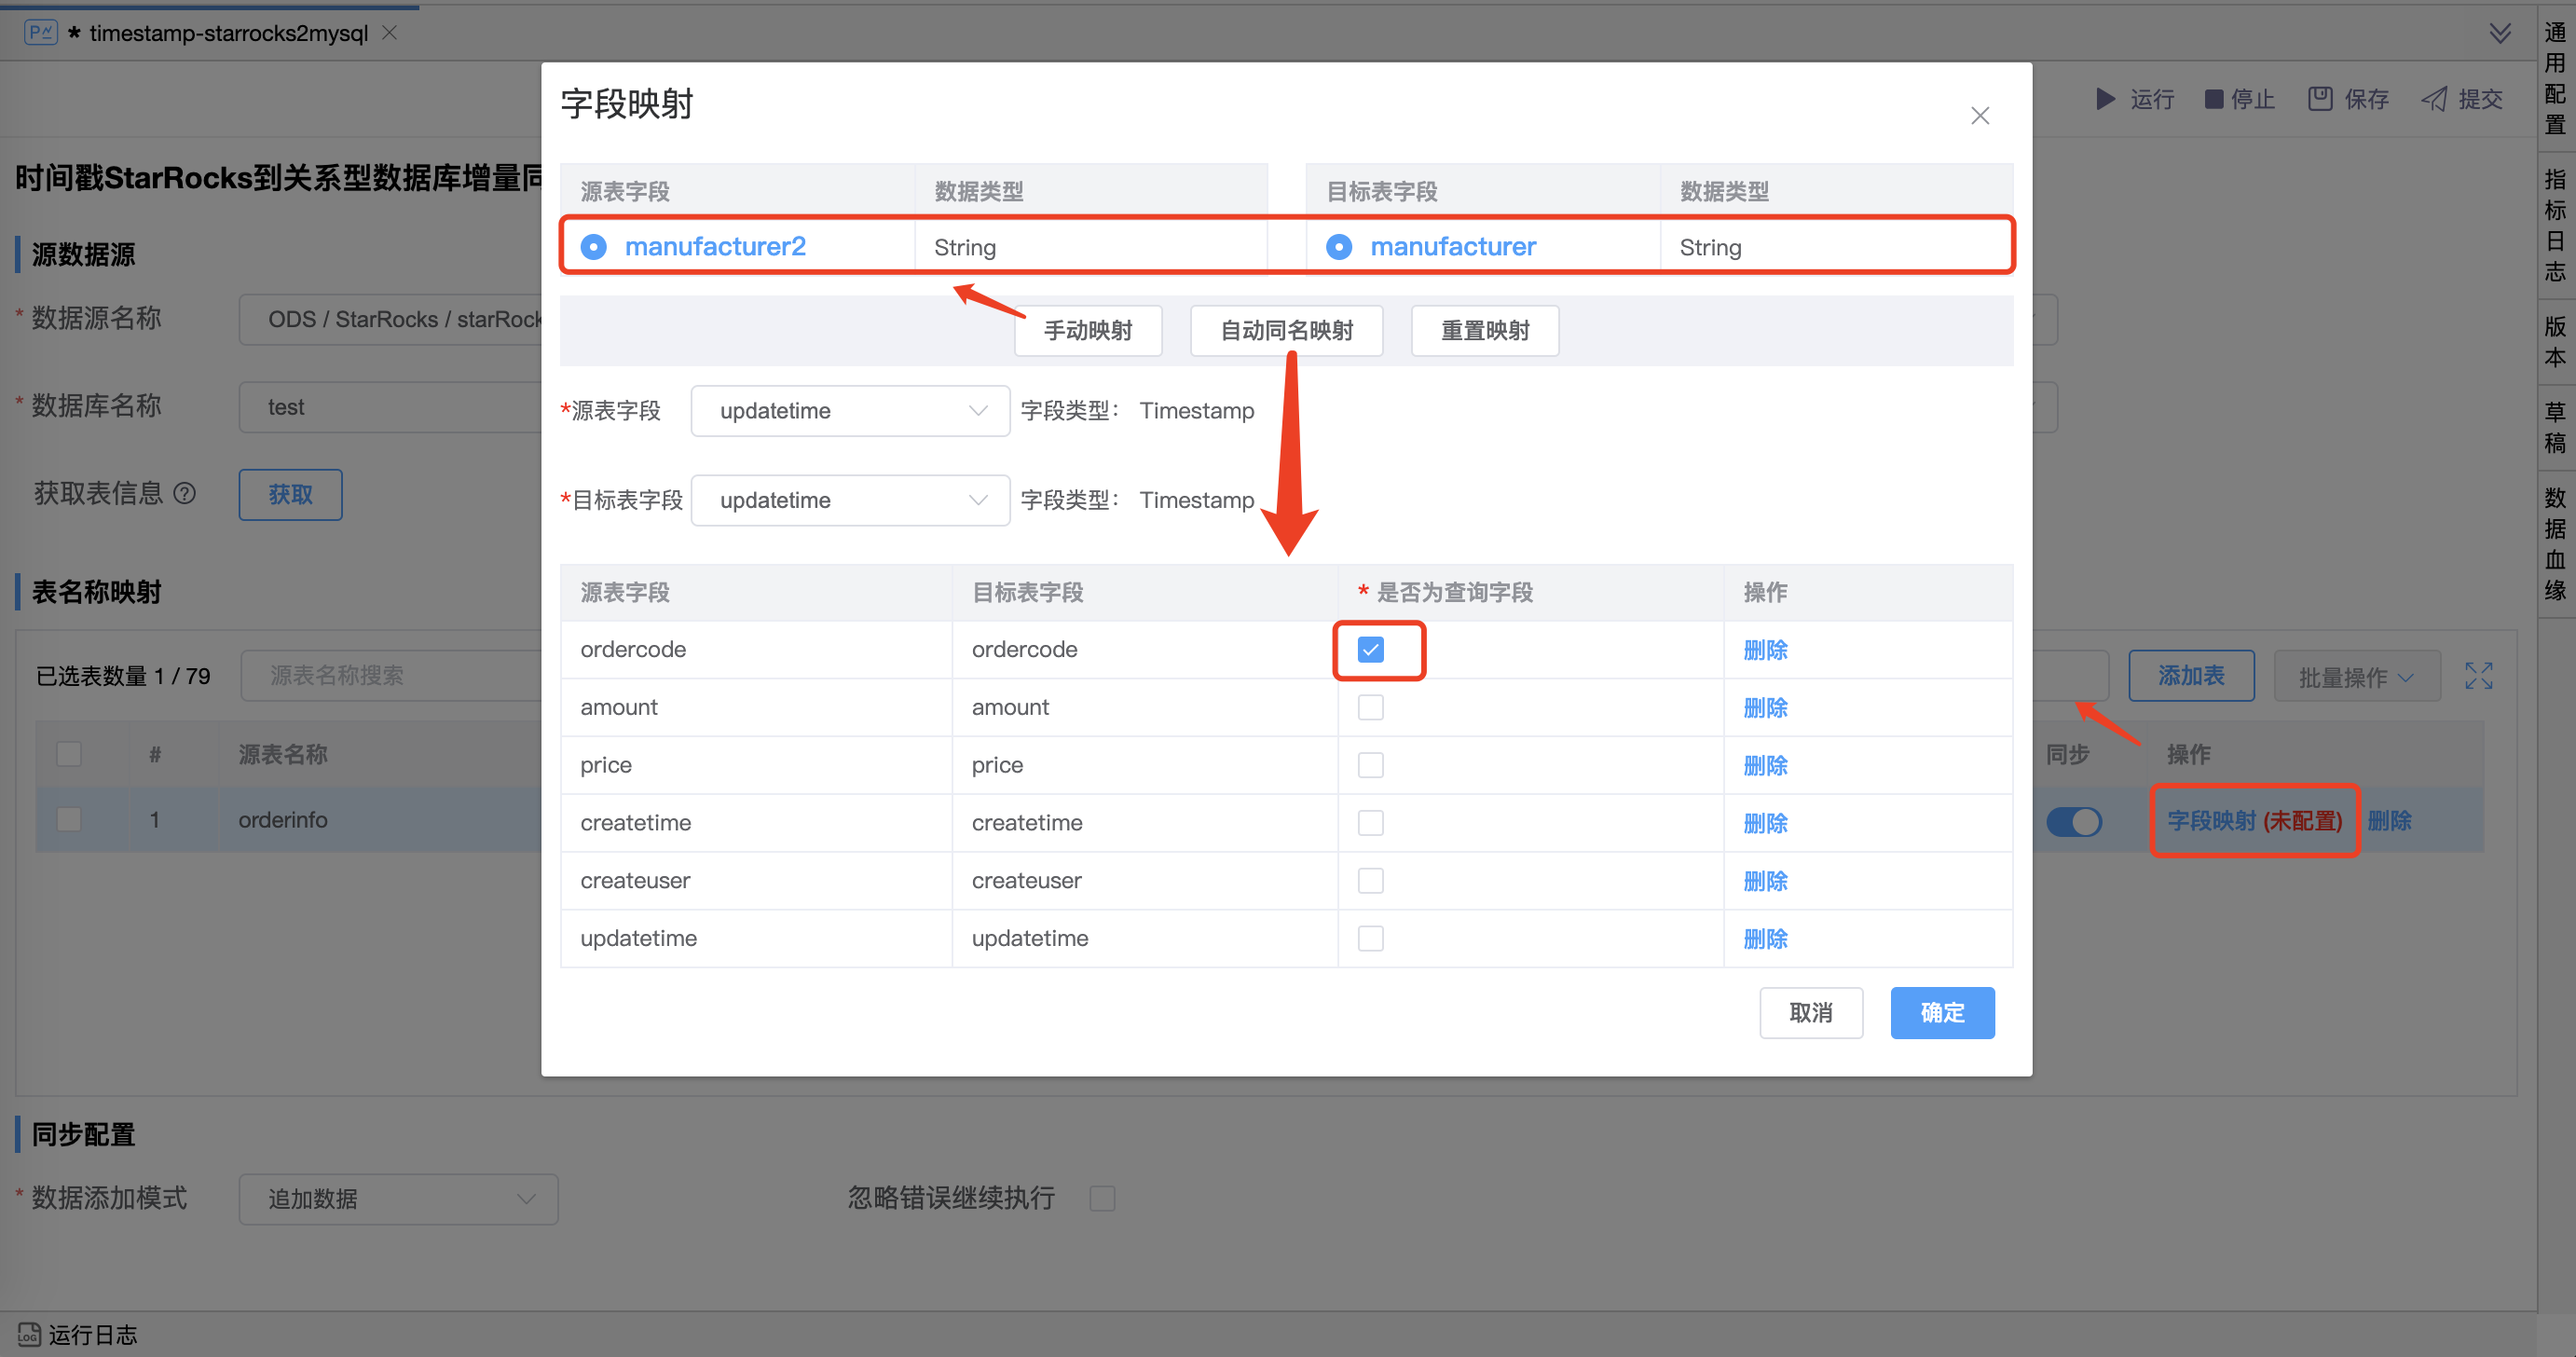Click the orderinfo source table name cell
This screenshot has width=2576, height=1357.
(x=283, y=820)
